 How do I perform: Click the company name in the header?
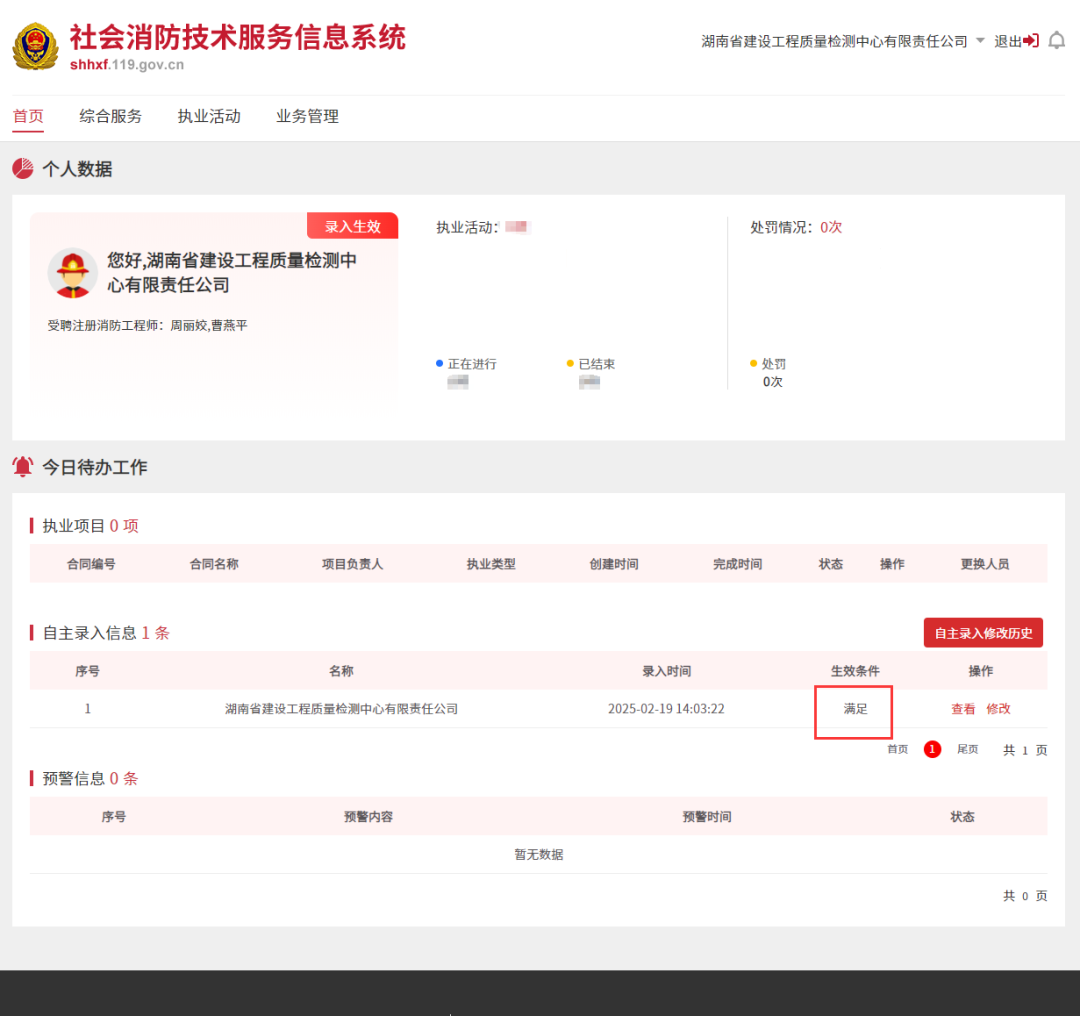click(x=834, y=41)
